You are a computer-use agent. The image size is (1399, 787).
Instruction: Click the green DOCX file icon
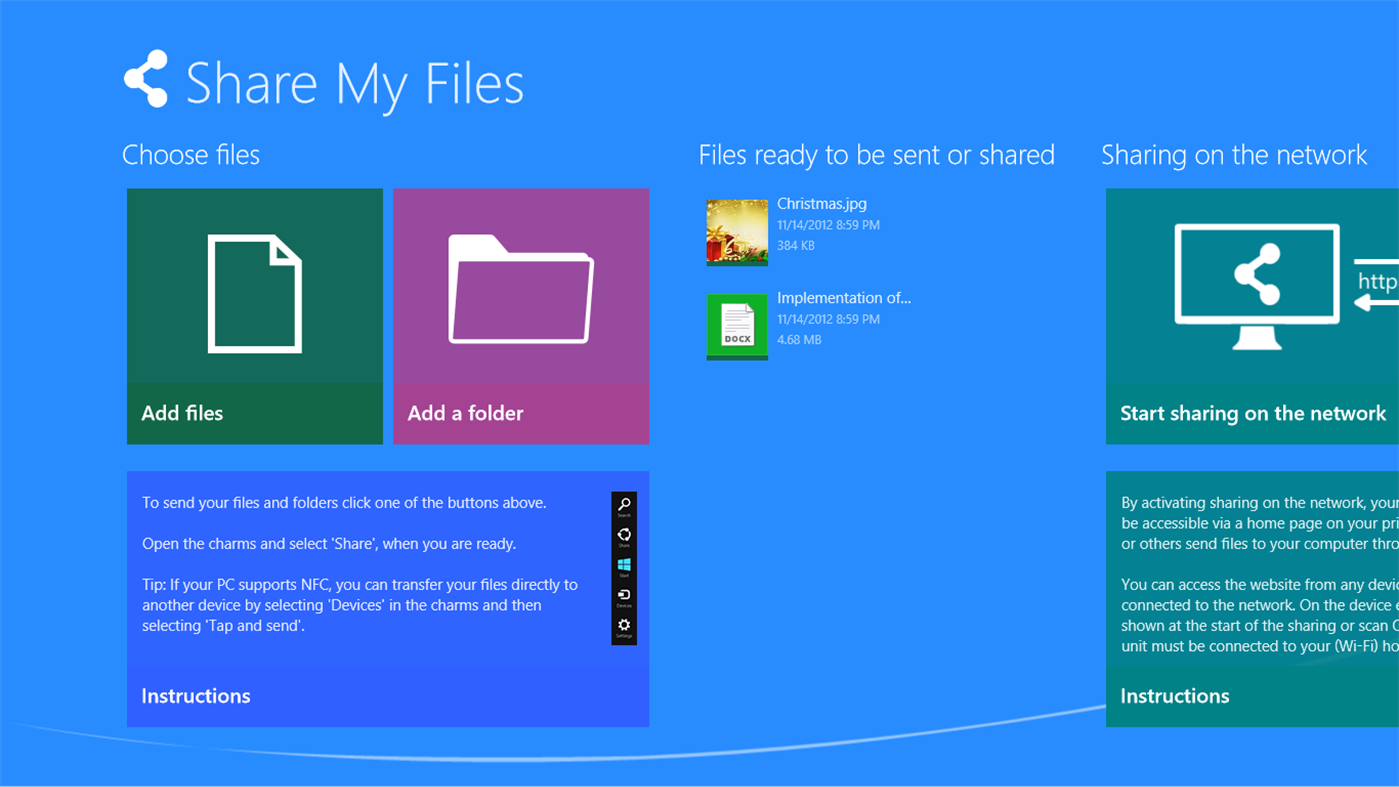coord(736,326)
